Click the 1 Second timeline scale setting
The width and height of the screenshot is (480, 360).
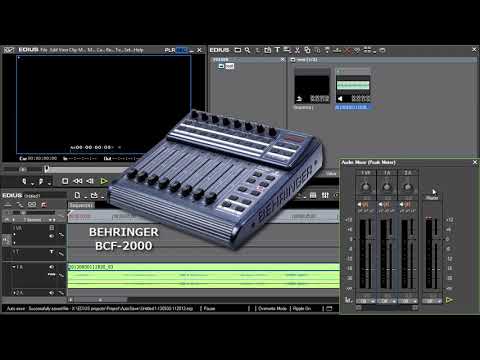[x=33, y=220]
